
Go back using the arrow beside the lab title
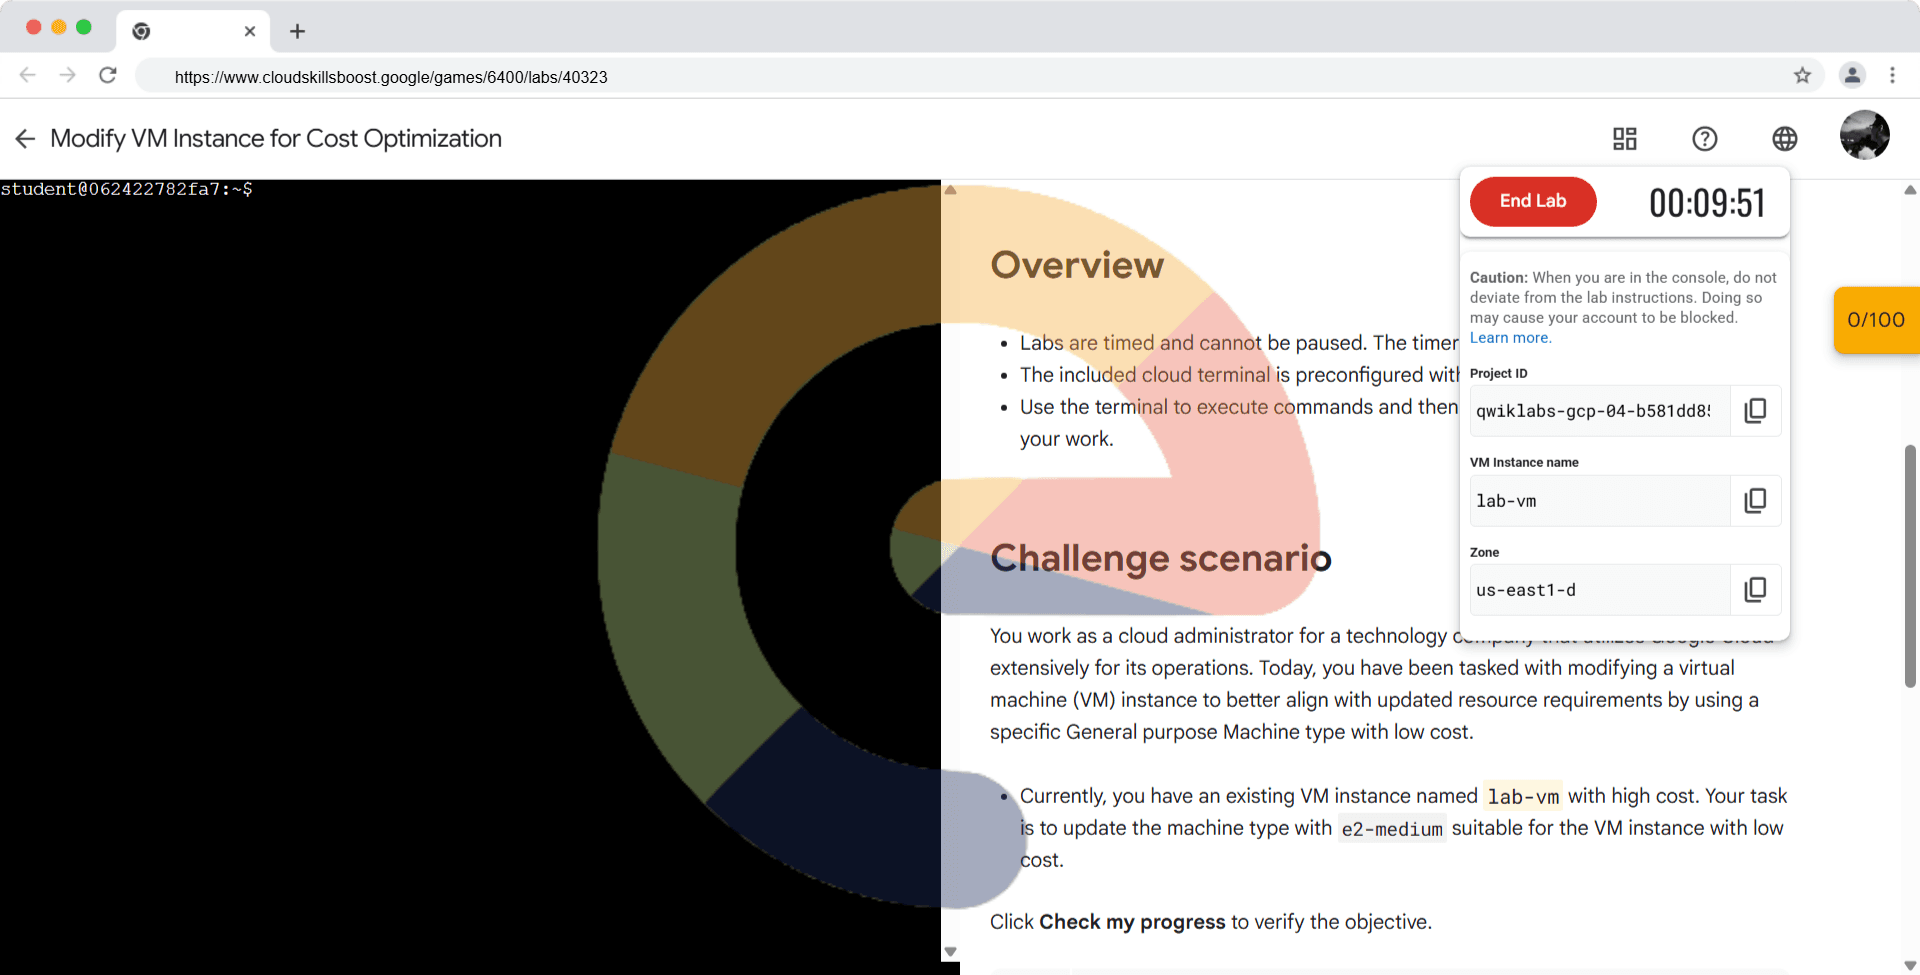[25, 139]
